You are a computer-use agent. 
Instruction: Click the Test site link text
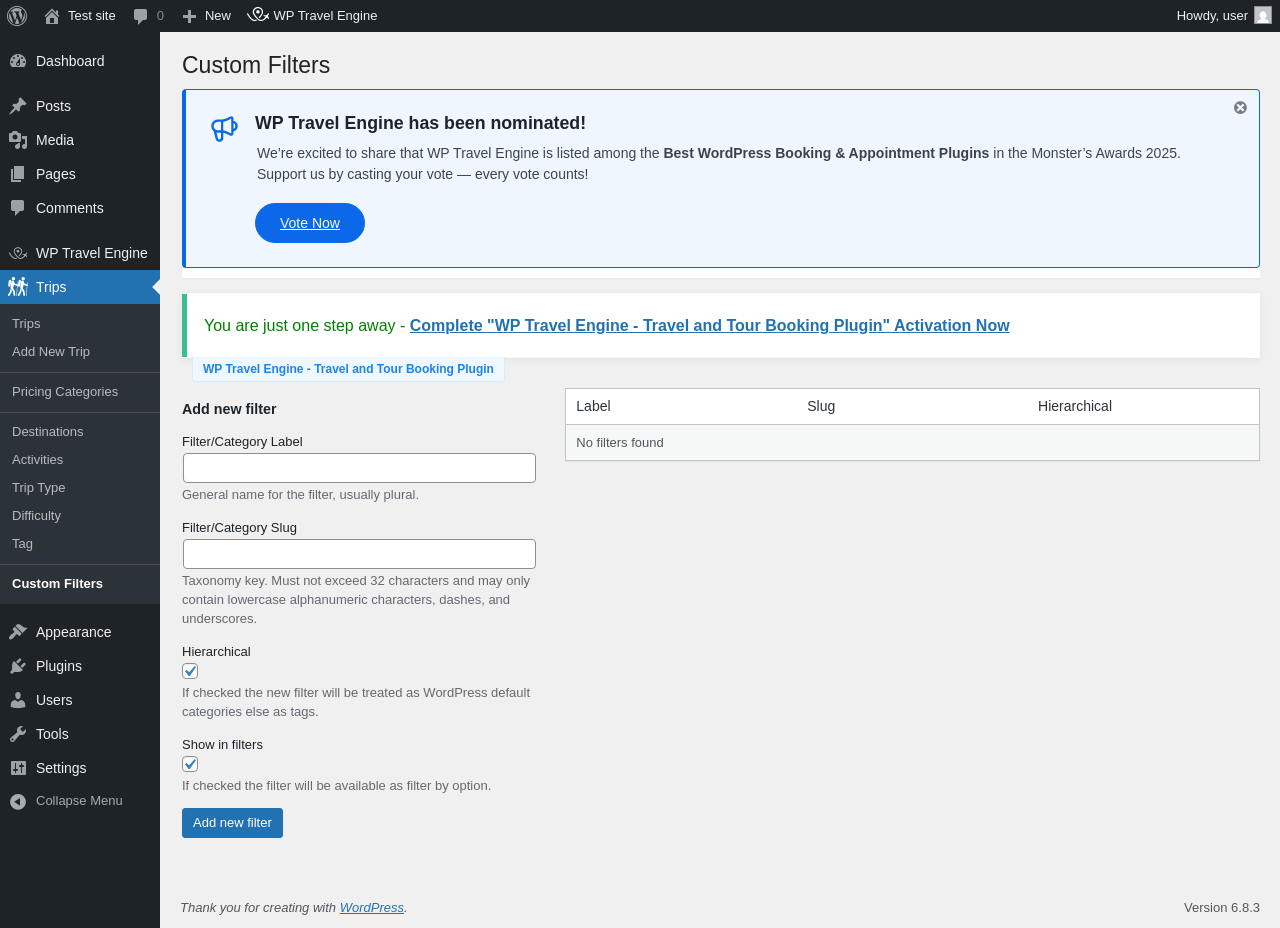(92, 16)
